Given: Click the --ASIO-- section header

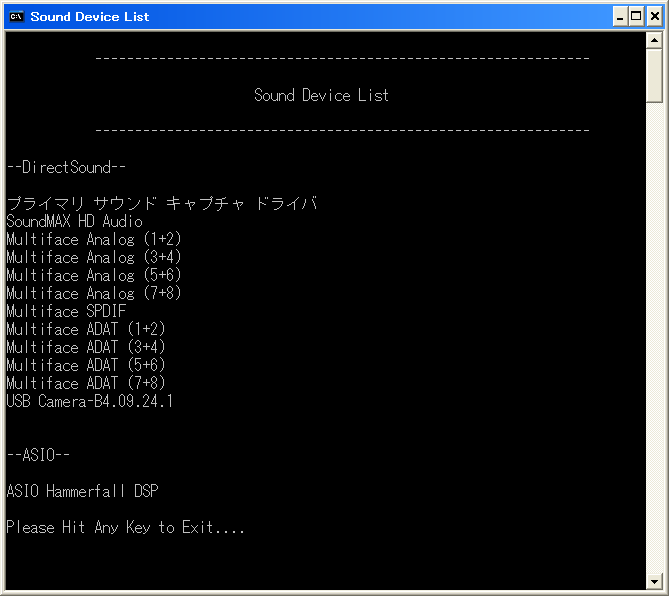Looking at the screenshot, I should click(x=38, y=455).
